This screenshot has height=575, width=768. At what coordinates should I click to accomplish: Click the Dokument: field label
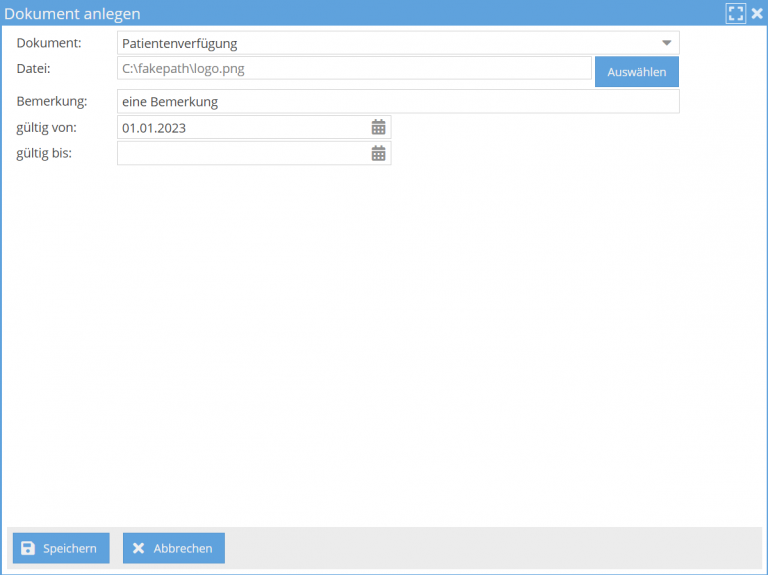[x=49, y=43]
